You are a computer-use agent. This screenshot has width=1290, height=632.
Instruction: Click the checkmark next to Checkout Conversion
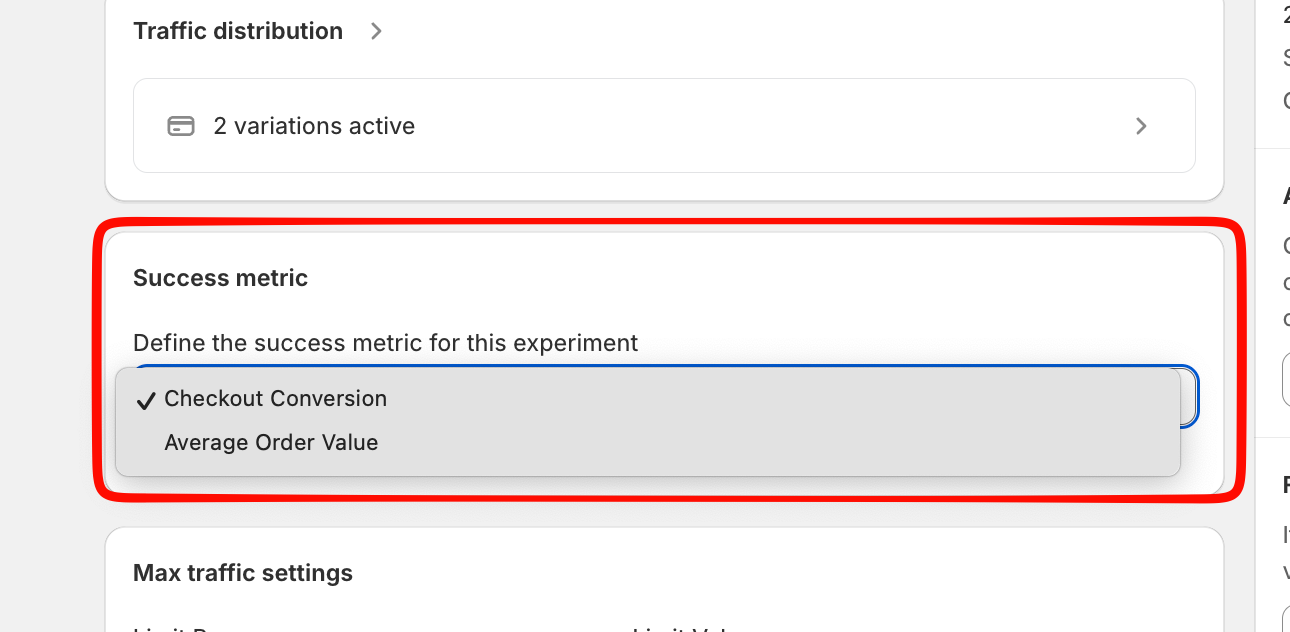pos(146,400)
